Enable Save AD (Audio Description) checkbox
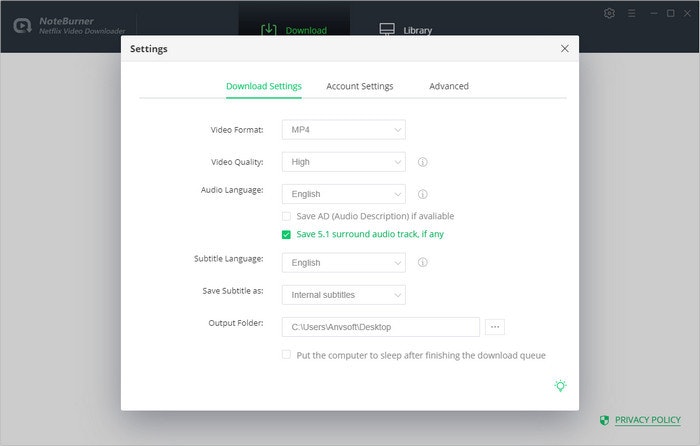The image size is (700, 446). pos(286,217)
